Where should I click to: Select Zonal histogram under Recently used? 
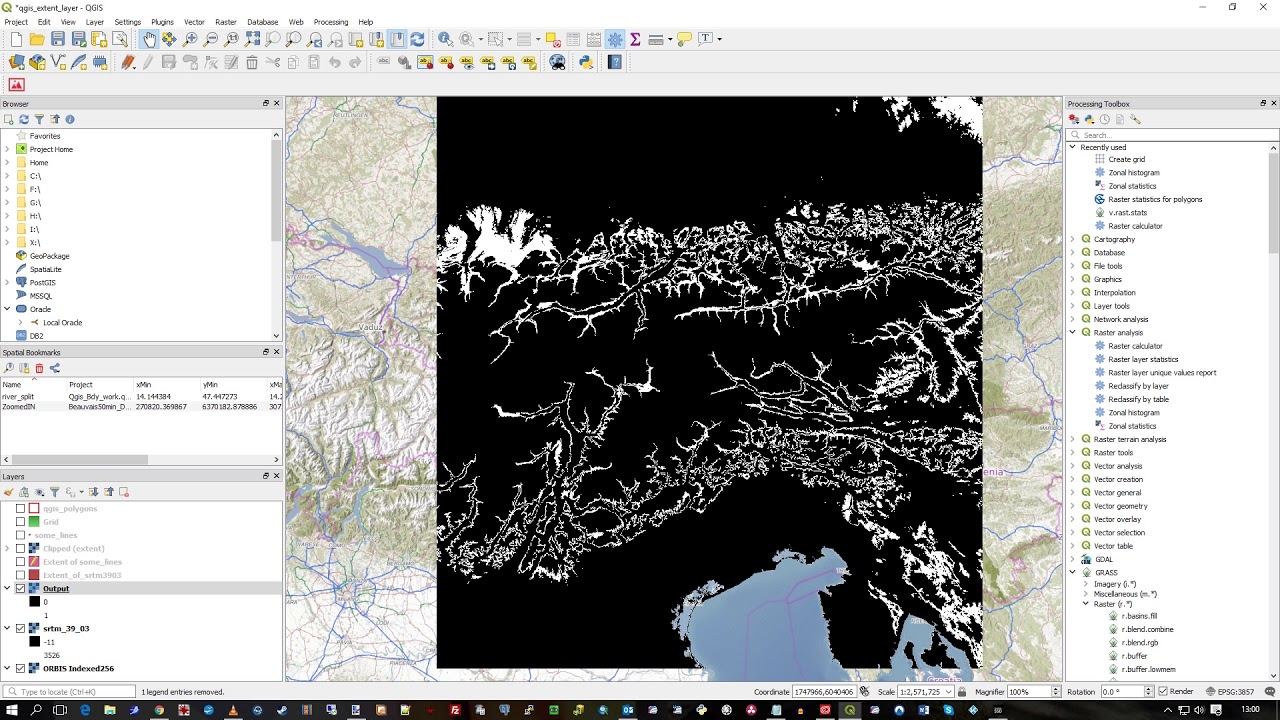click(1134, 172)
